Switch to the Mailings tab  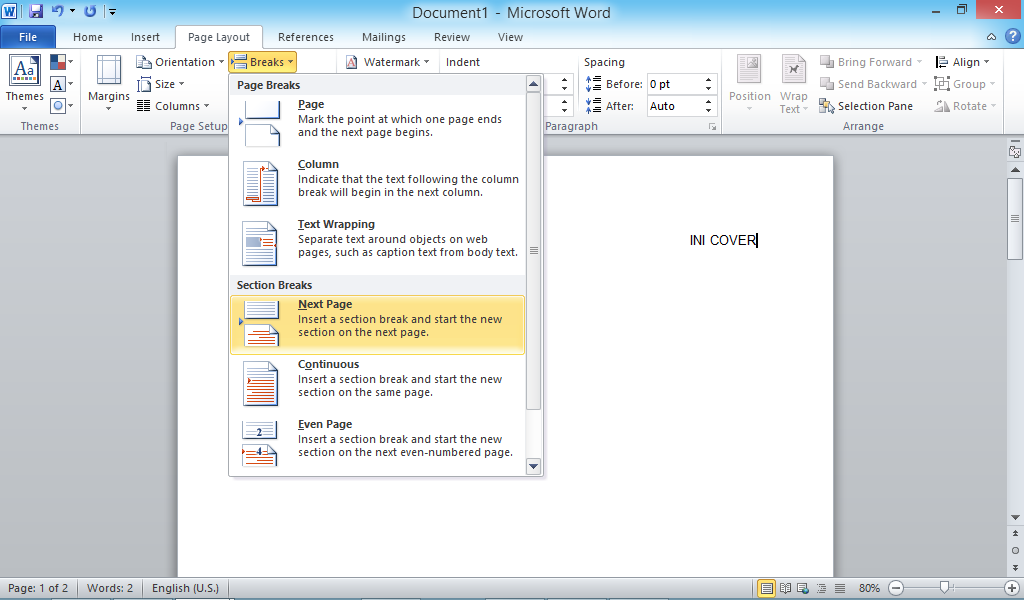[x=384, y=37]
